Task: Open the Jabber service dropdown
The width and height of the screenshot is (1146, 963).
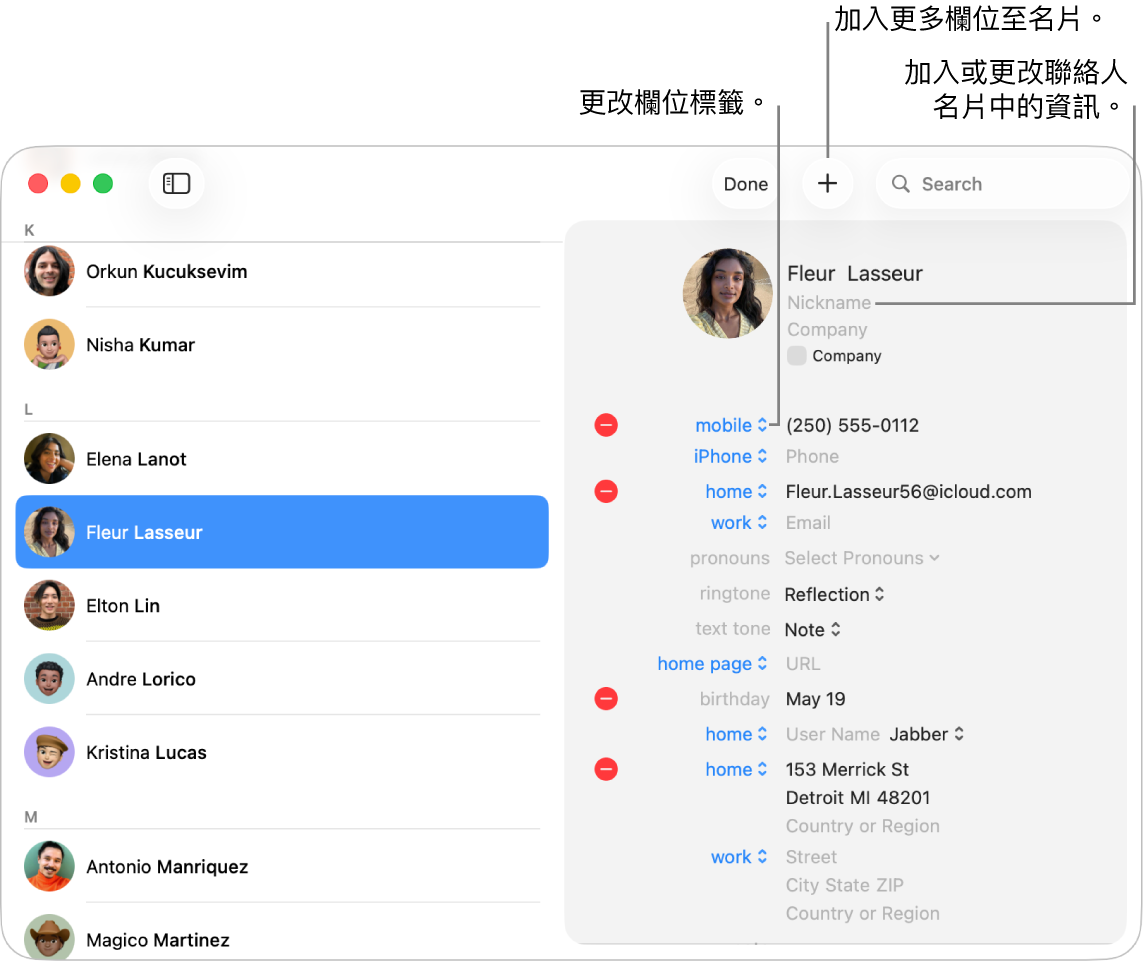Action: click(926, 734)
